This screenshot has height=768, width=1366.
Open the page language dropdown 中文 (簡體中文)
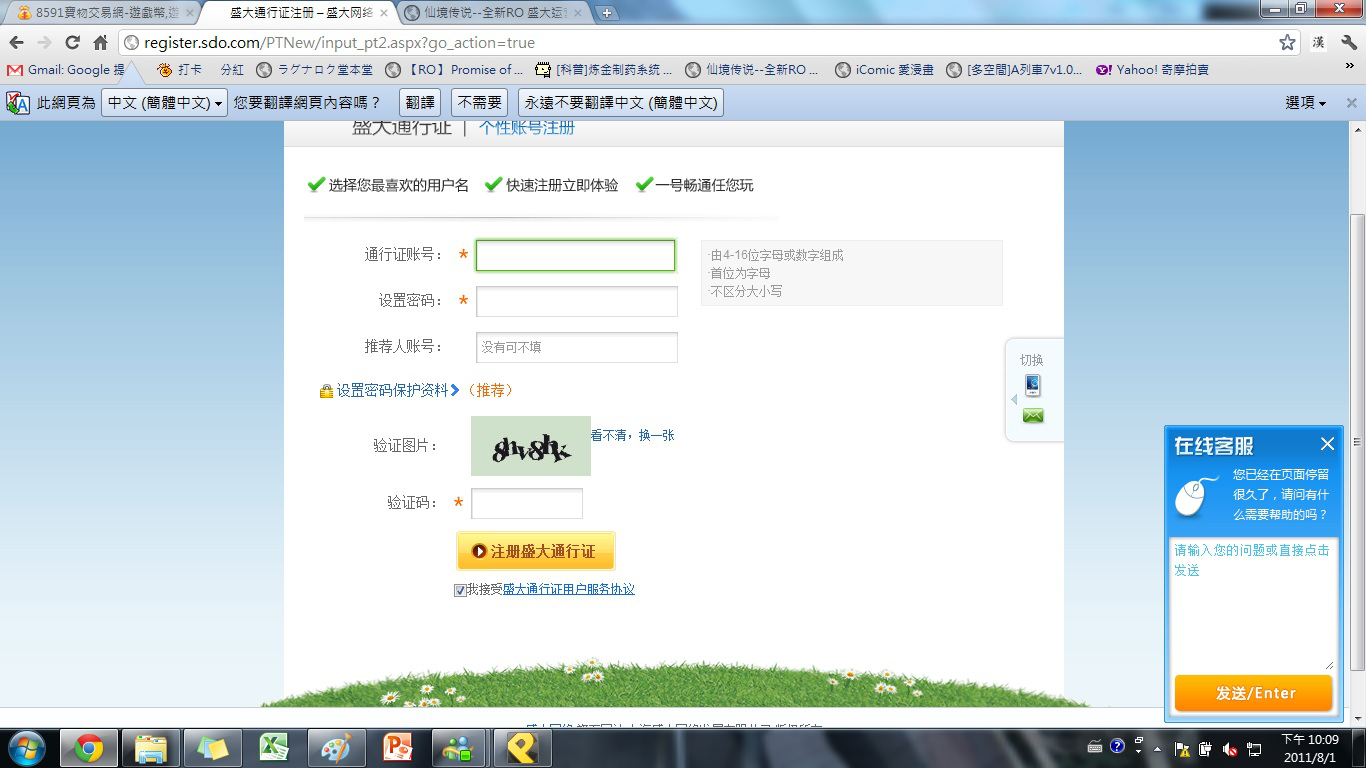pos(164,103)
